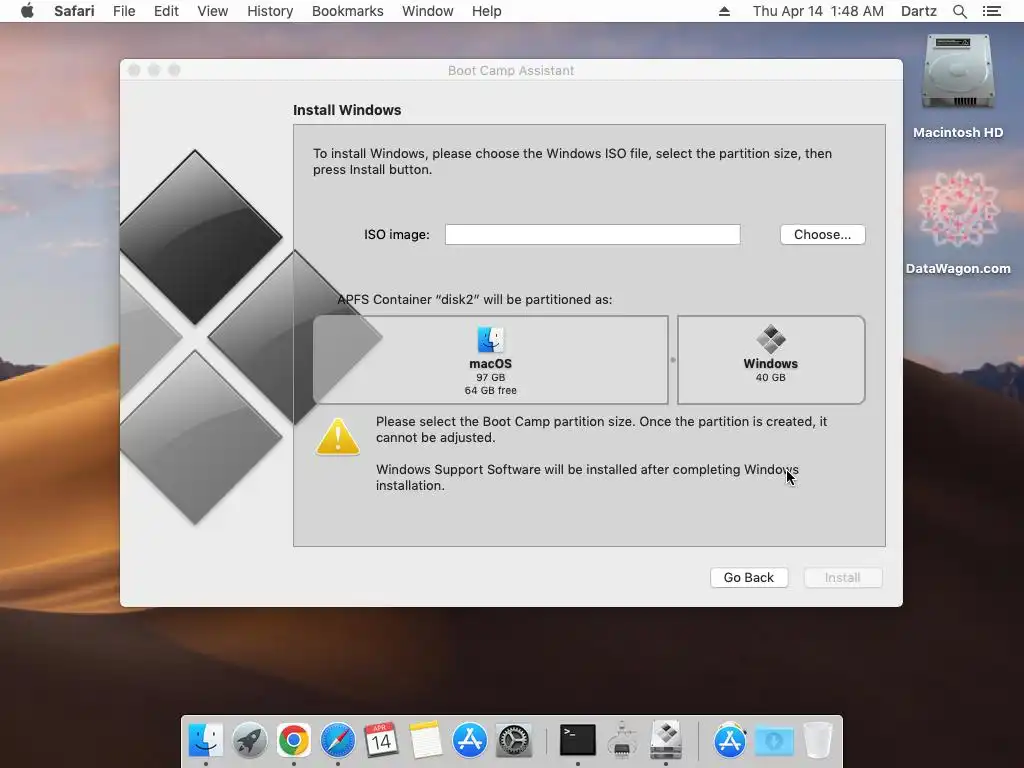1024x768 pixels.
Task: Open the View menu
Action: point(213,11)
